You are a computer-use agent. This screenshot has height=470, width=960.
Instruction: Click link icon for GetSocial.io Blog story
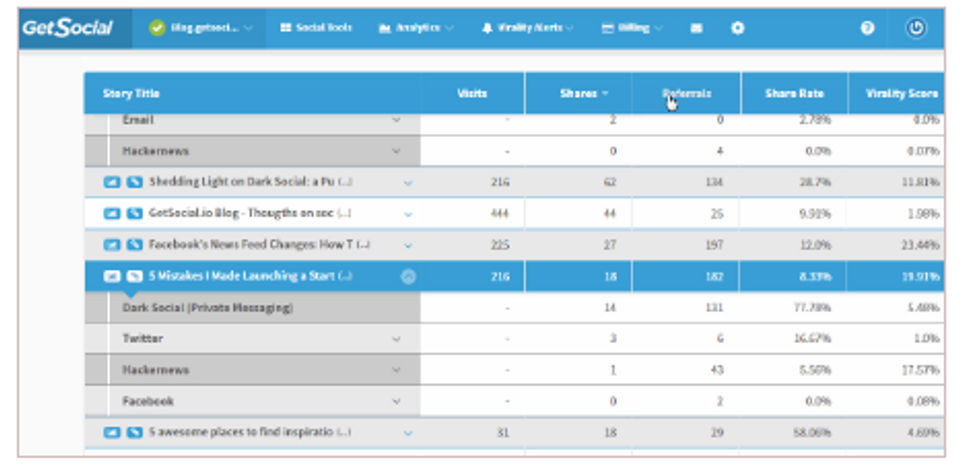(134, 214)
